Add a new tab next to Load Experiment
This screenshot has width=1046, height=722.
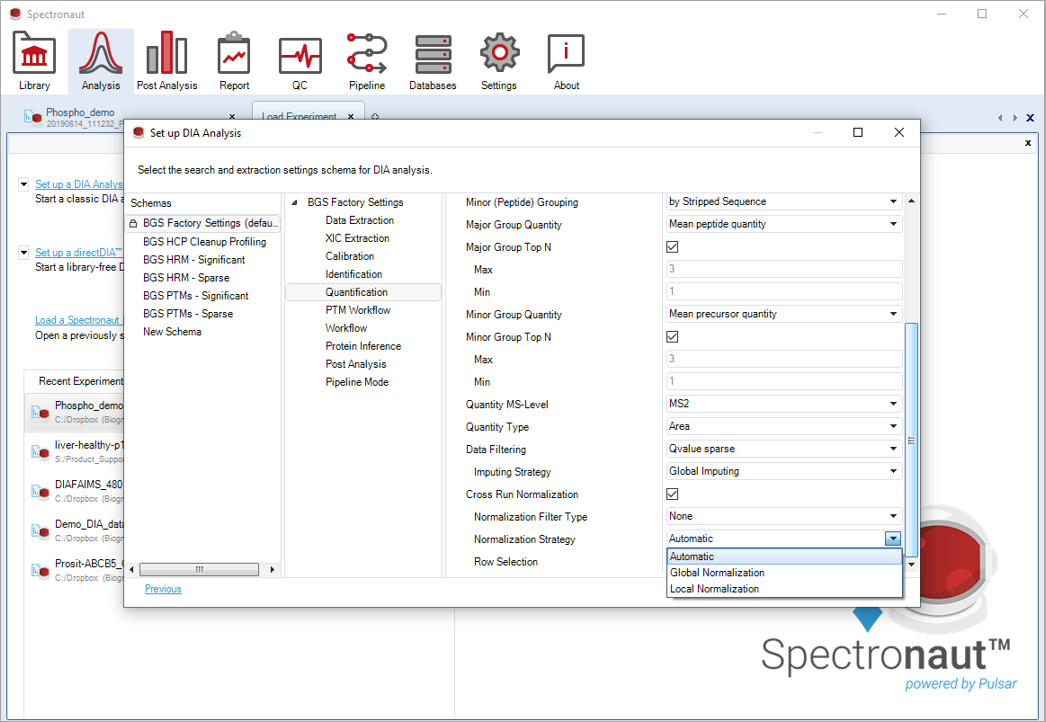(x=375, y=117)
